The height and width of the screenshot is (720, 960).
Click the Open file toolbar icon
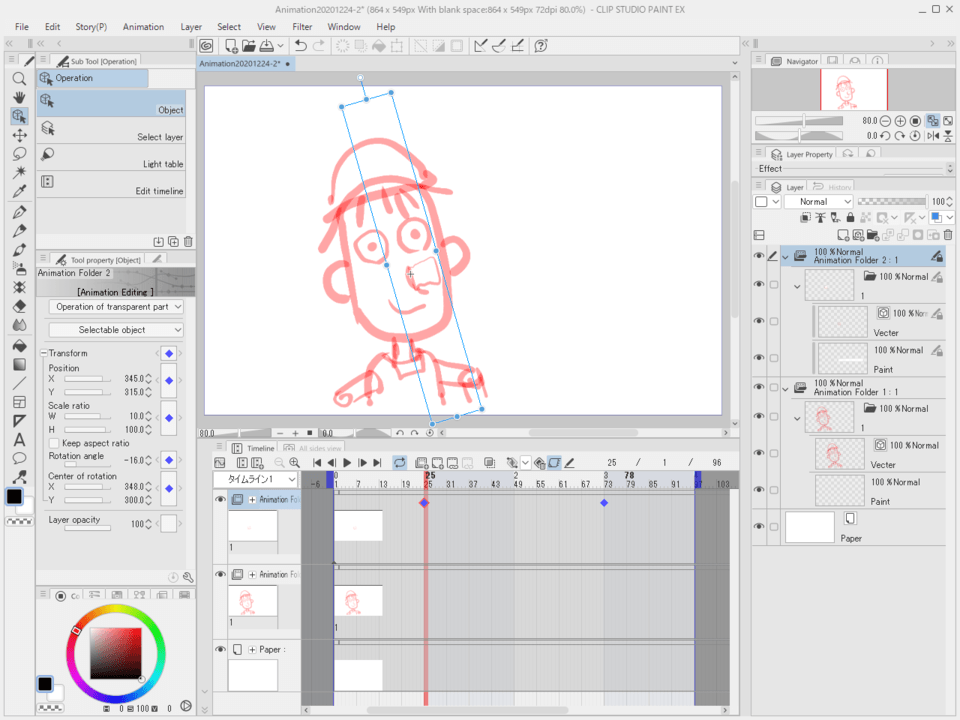click(249, 46)
